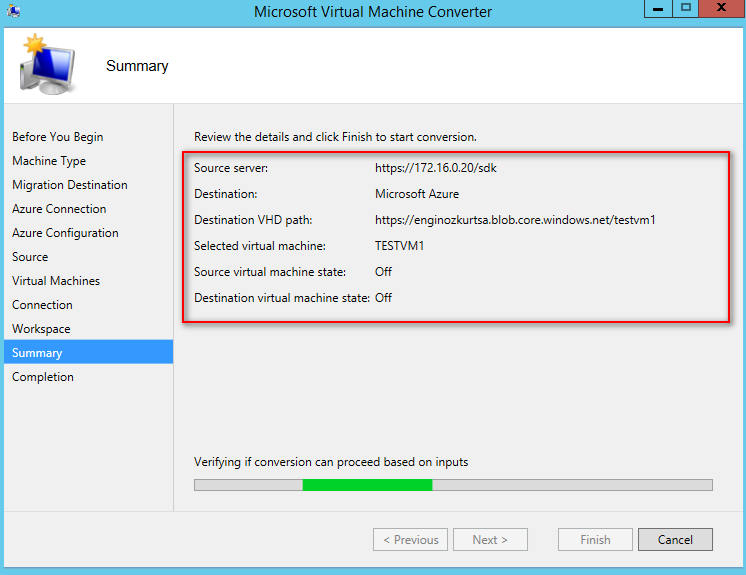Click the Selected virtual machine label

(x=260, y=246)
